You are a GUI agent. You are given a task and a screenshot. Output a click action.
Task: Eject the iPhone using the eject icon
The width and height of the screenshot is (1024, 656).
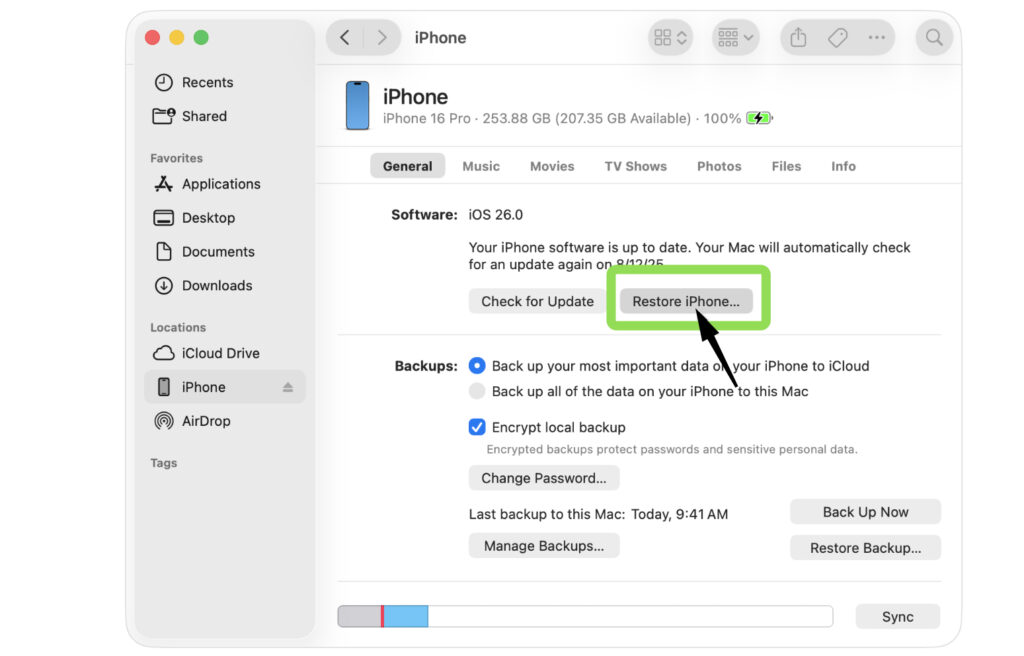click(288, 387)
